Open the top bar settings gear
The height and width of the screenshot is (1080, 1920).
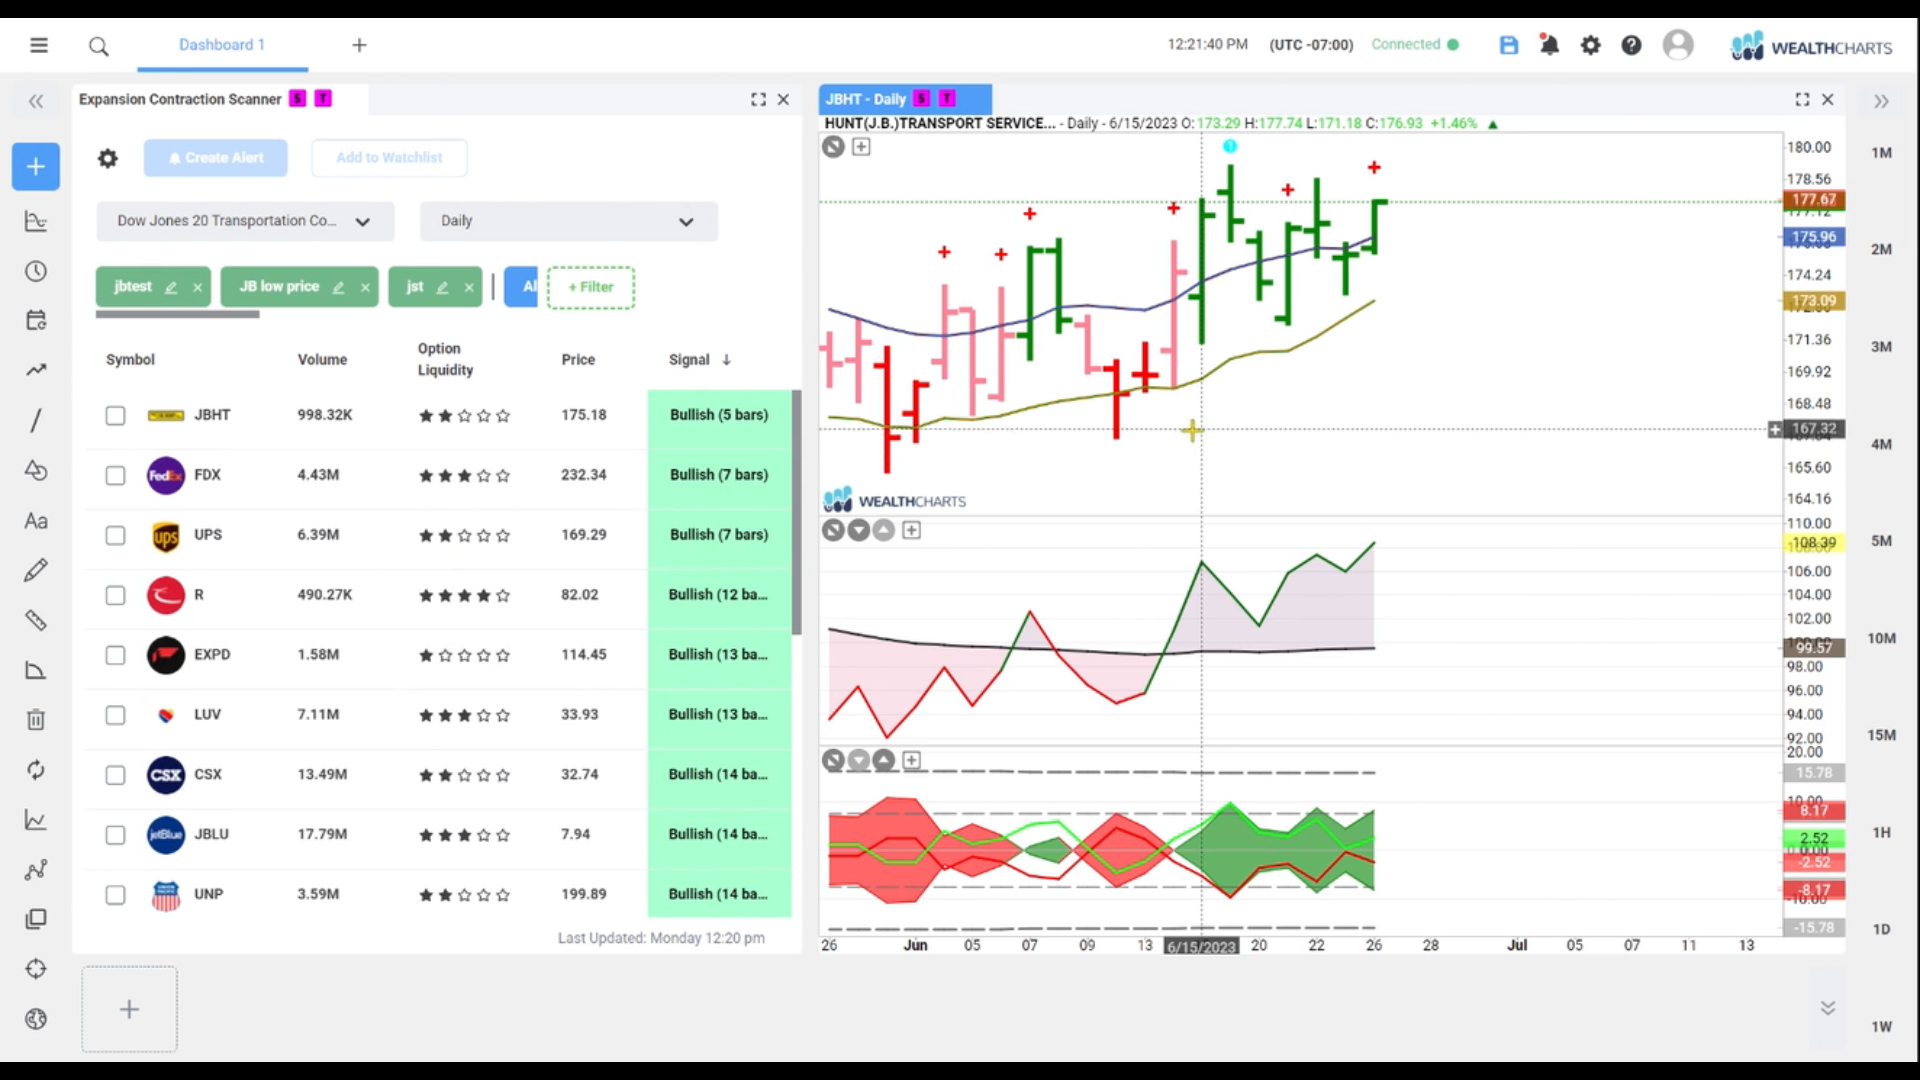(x=1590, y=45)
